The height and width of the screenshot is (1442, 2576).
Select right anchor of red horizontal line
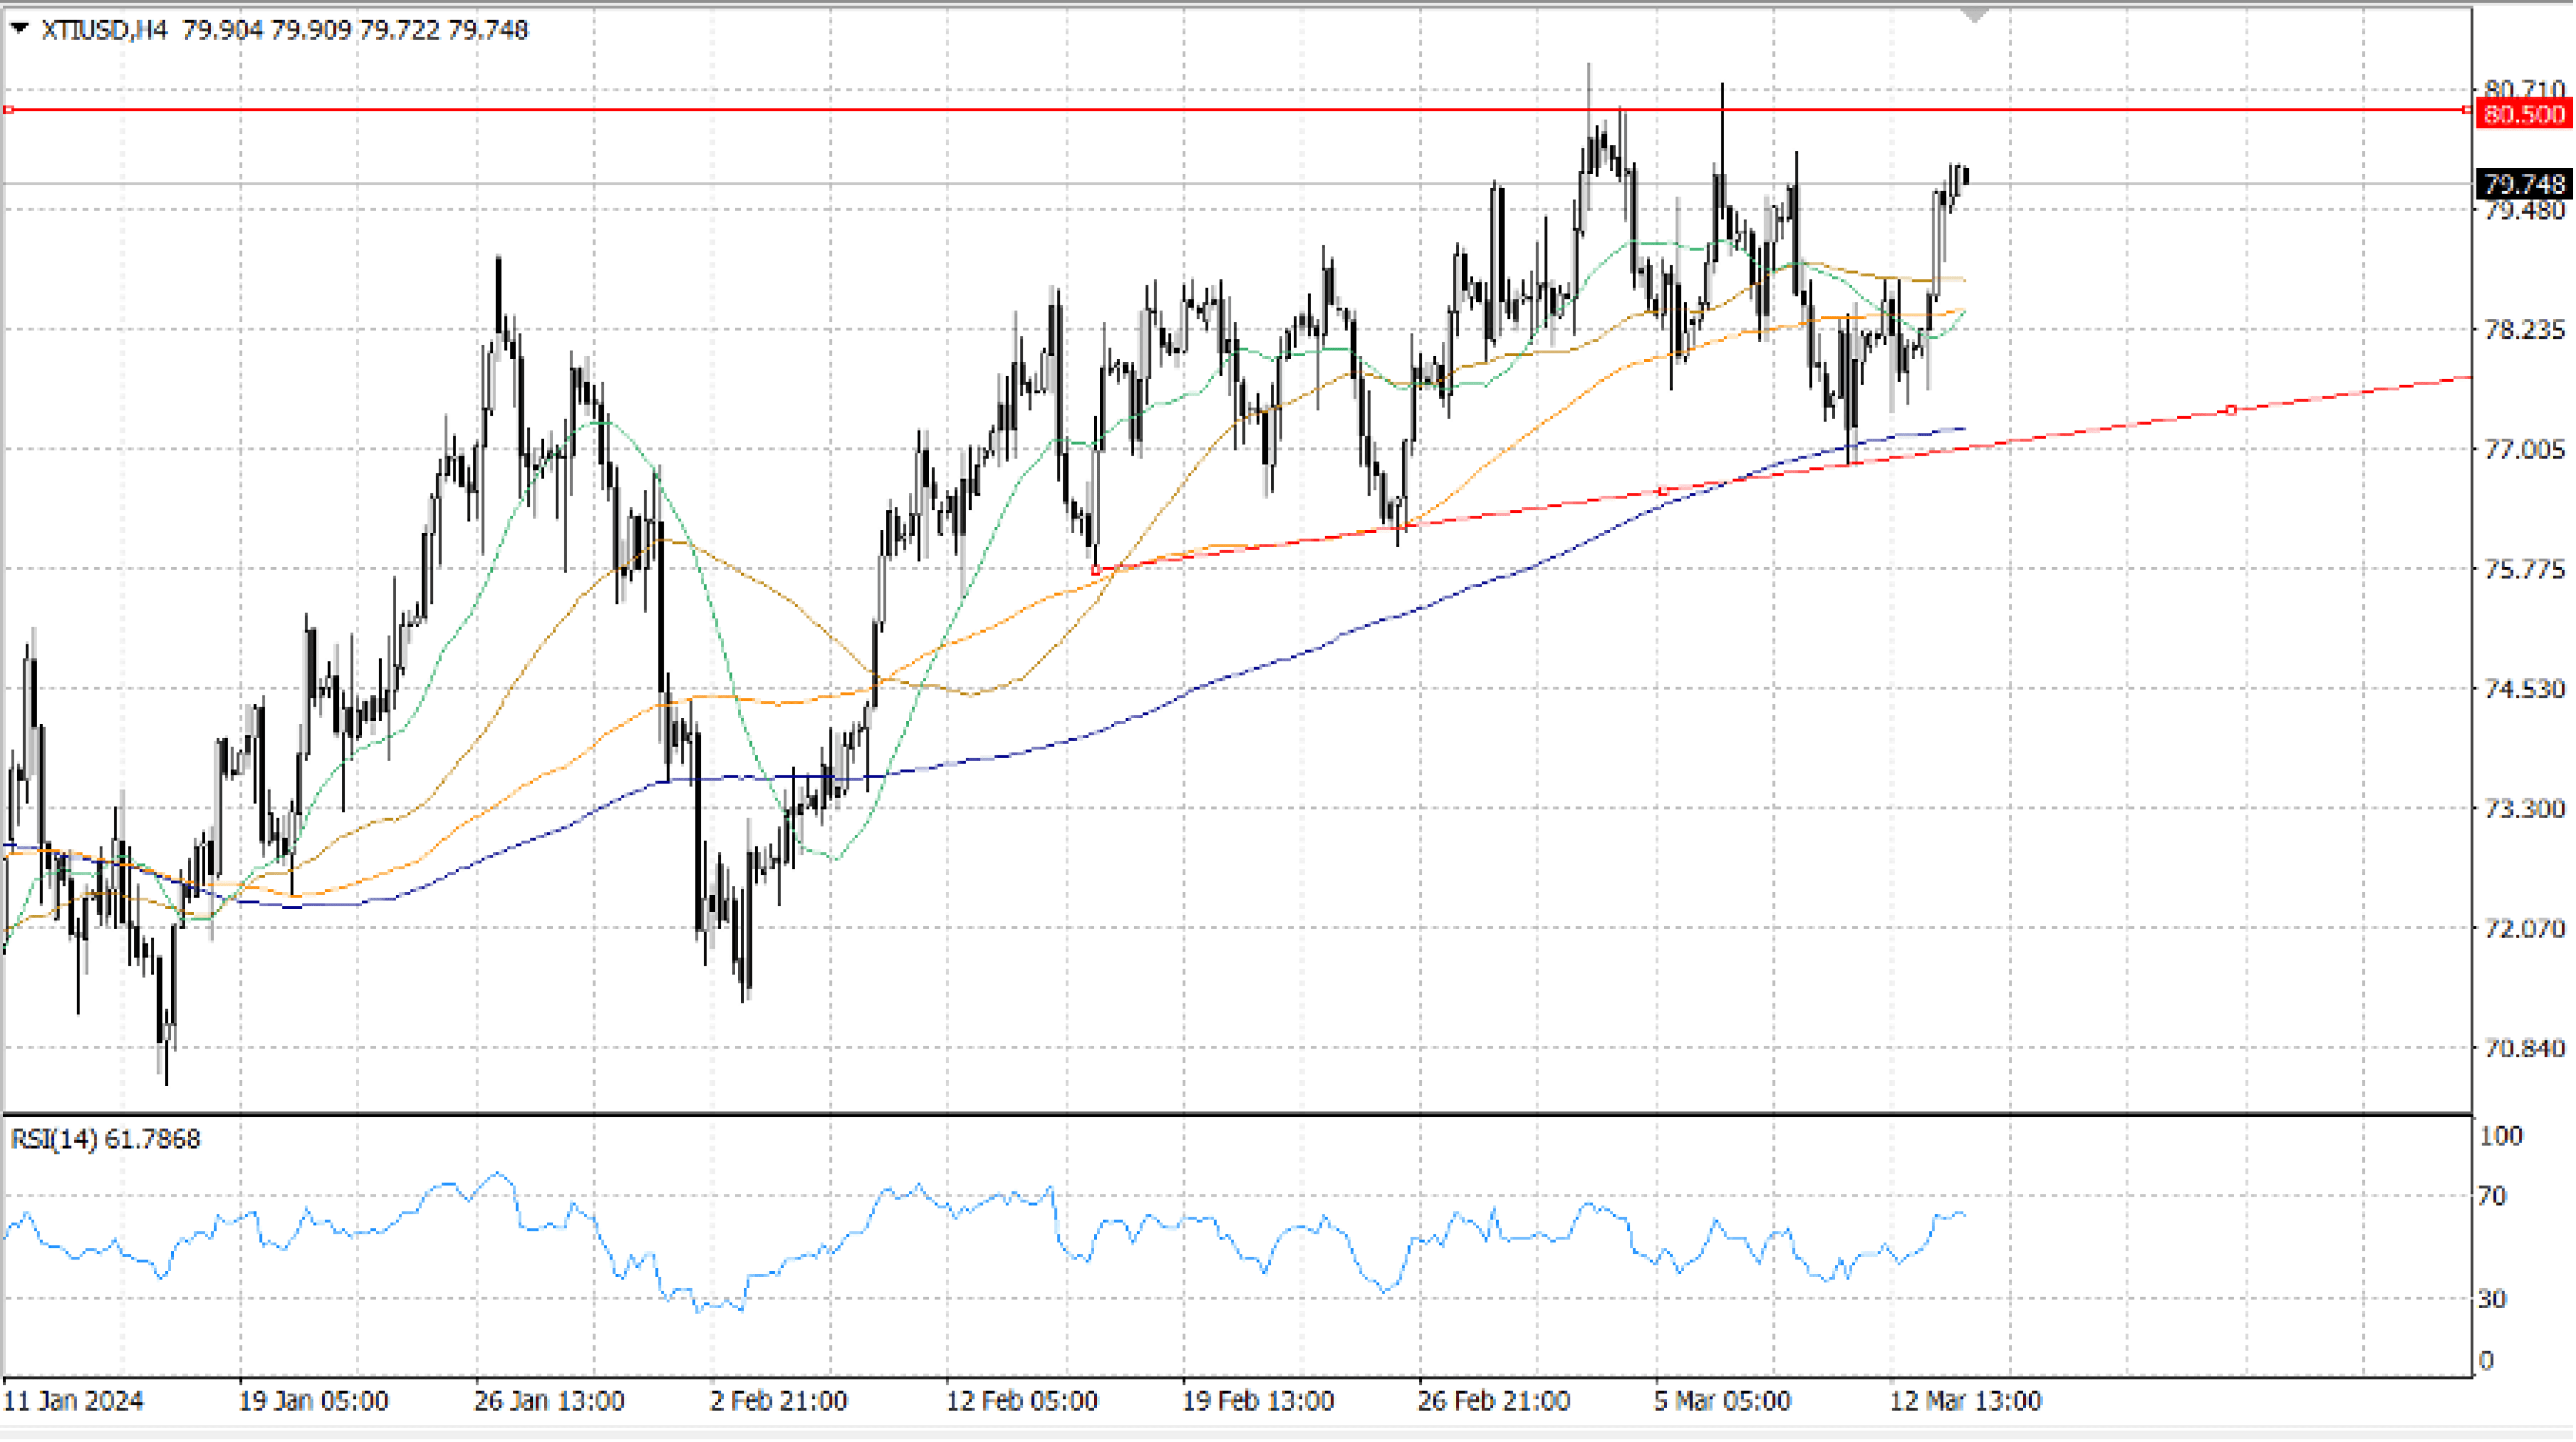click(x=2465, y=109)
